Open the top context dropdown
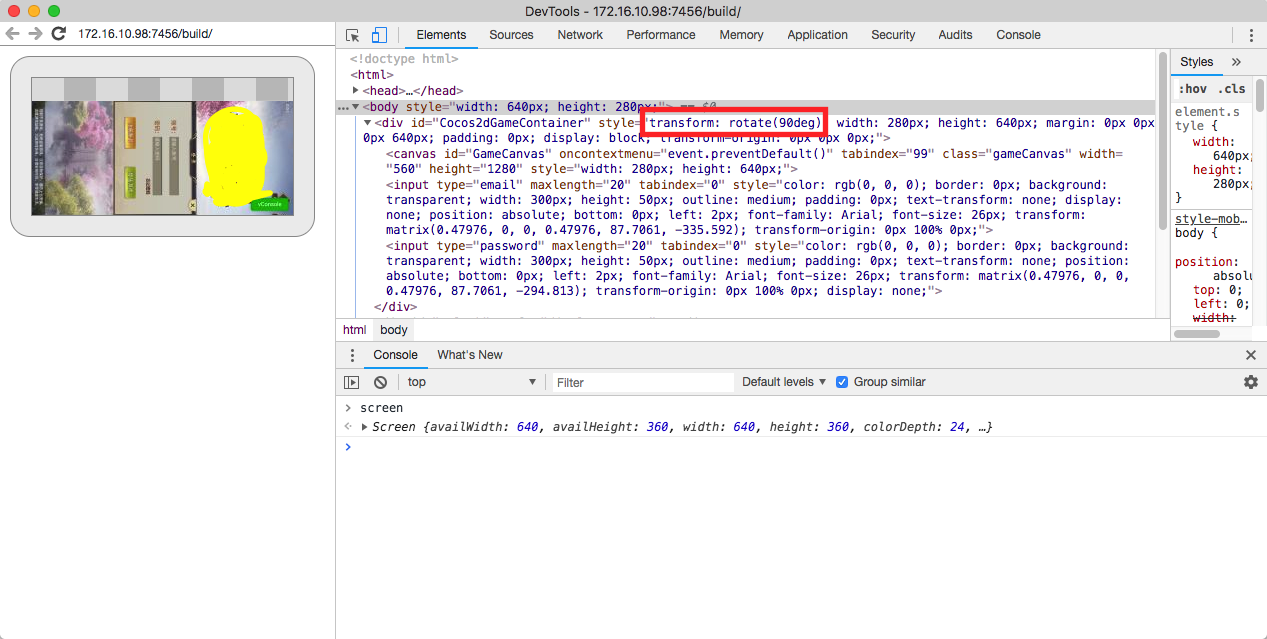Image resolution: width=1267 pixels, height=639 pixels. tap(472, 382)
